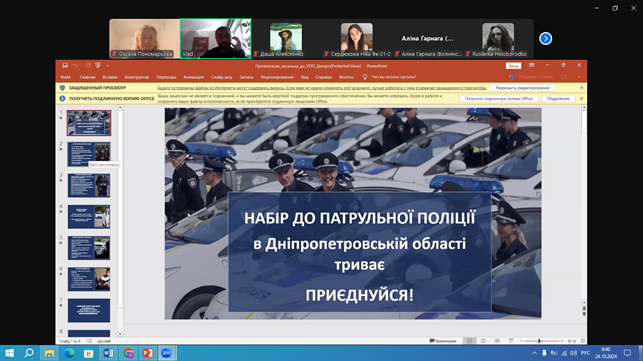The width and height of the screenshot is (643, 361).
Task: Click Разрешить редактирование button
Action: 522,88
